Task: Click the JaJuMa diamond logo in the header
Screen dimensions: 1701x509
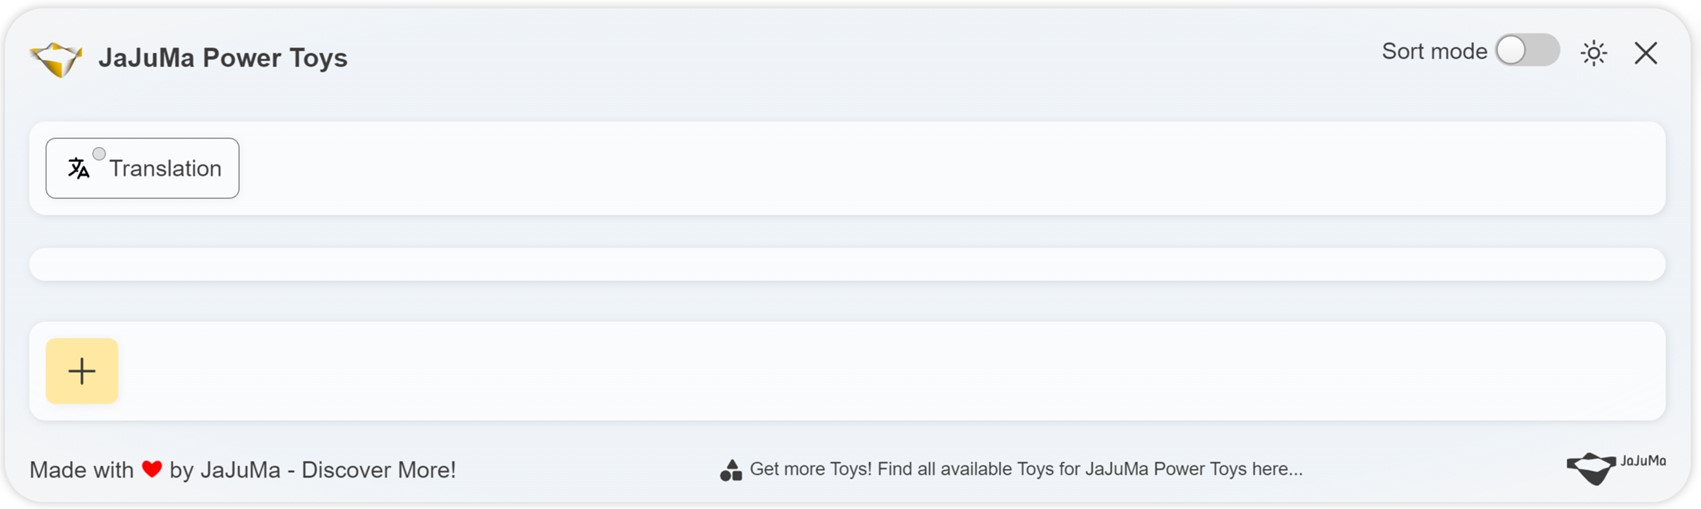Action: 56,59
